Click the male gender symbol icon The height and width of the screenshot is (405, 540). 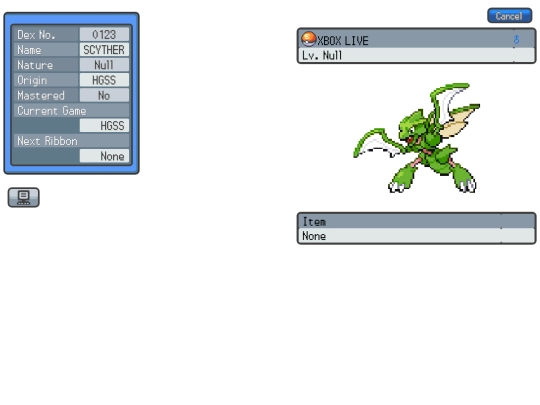(x=516, y=40)
